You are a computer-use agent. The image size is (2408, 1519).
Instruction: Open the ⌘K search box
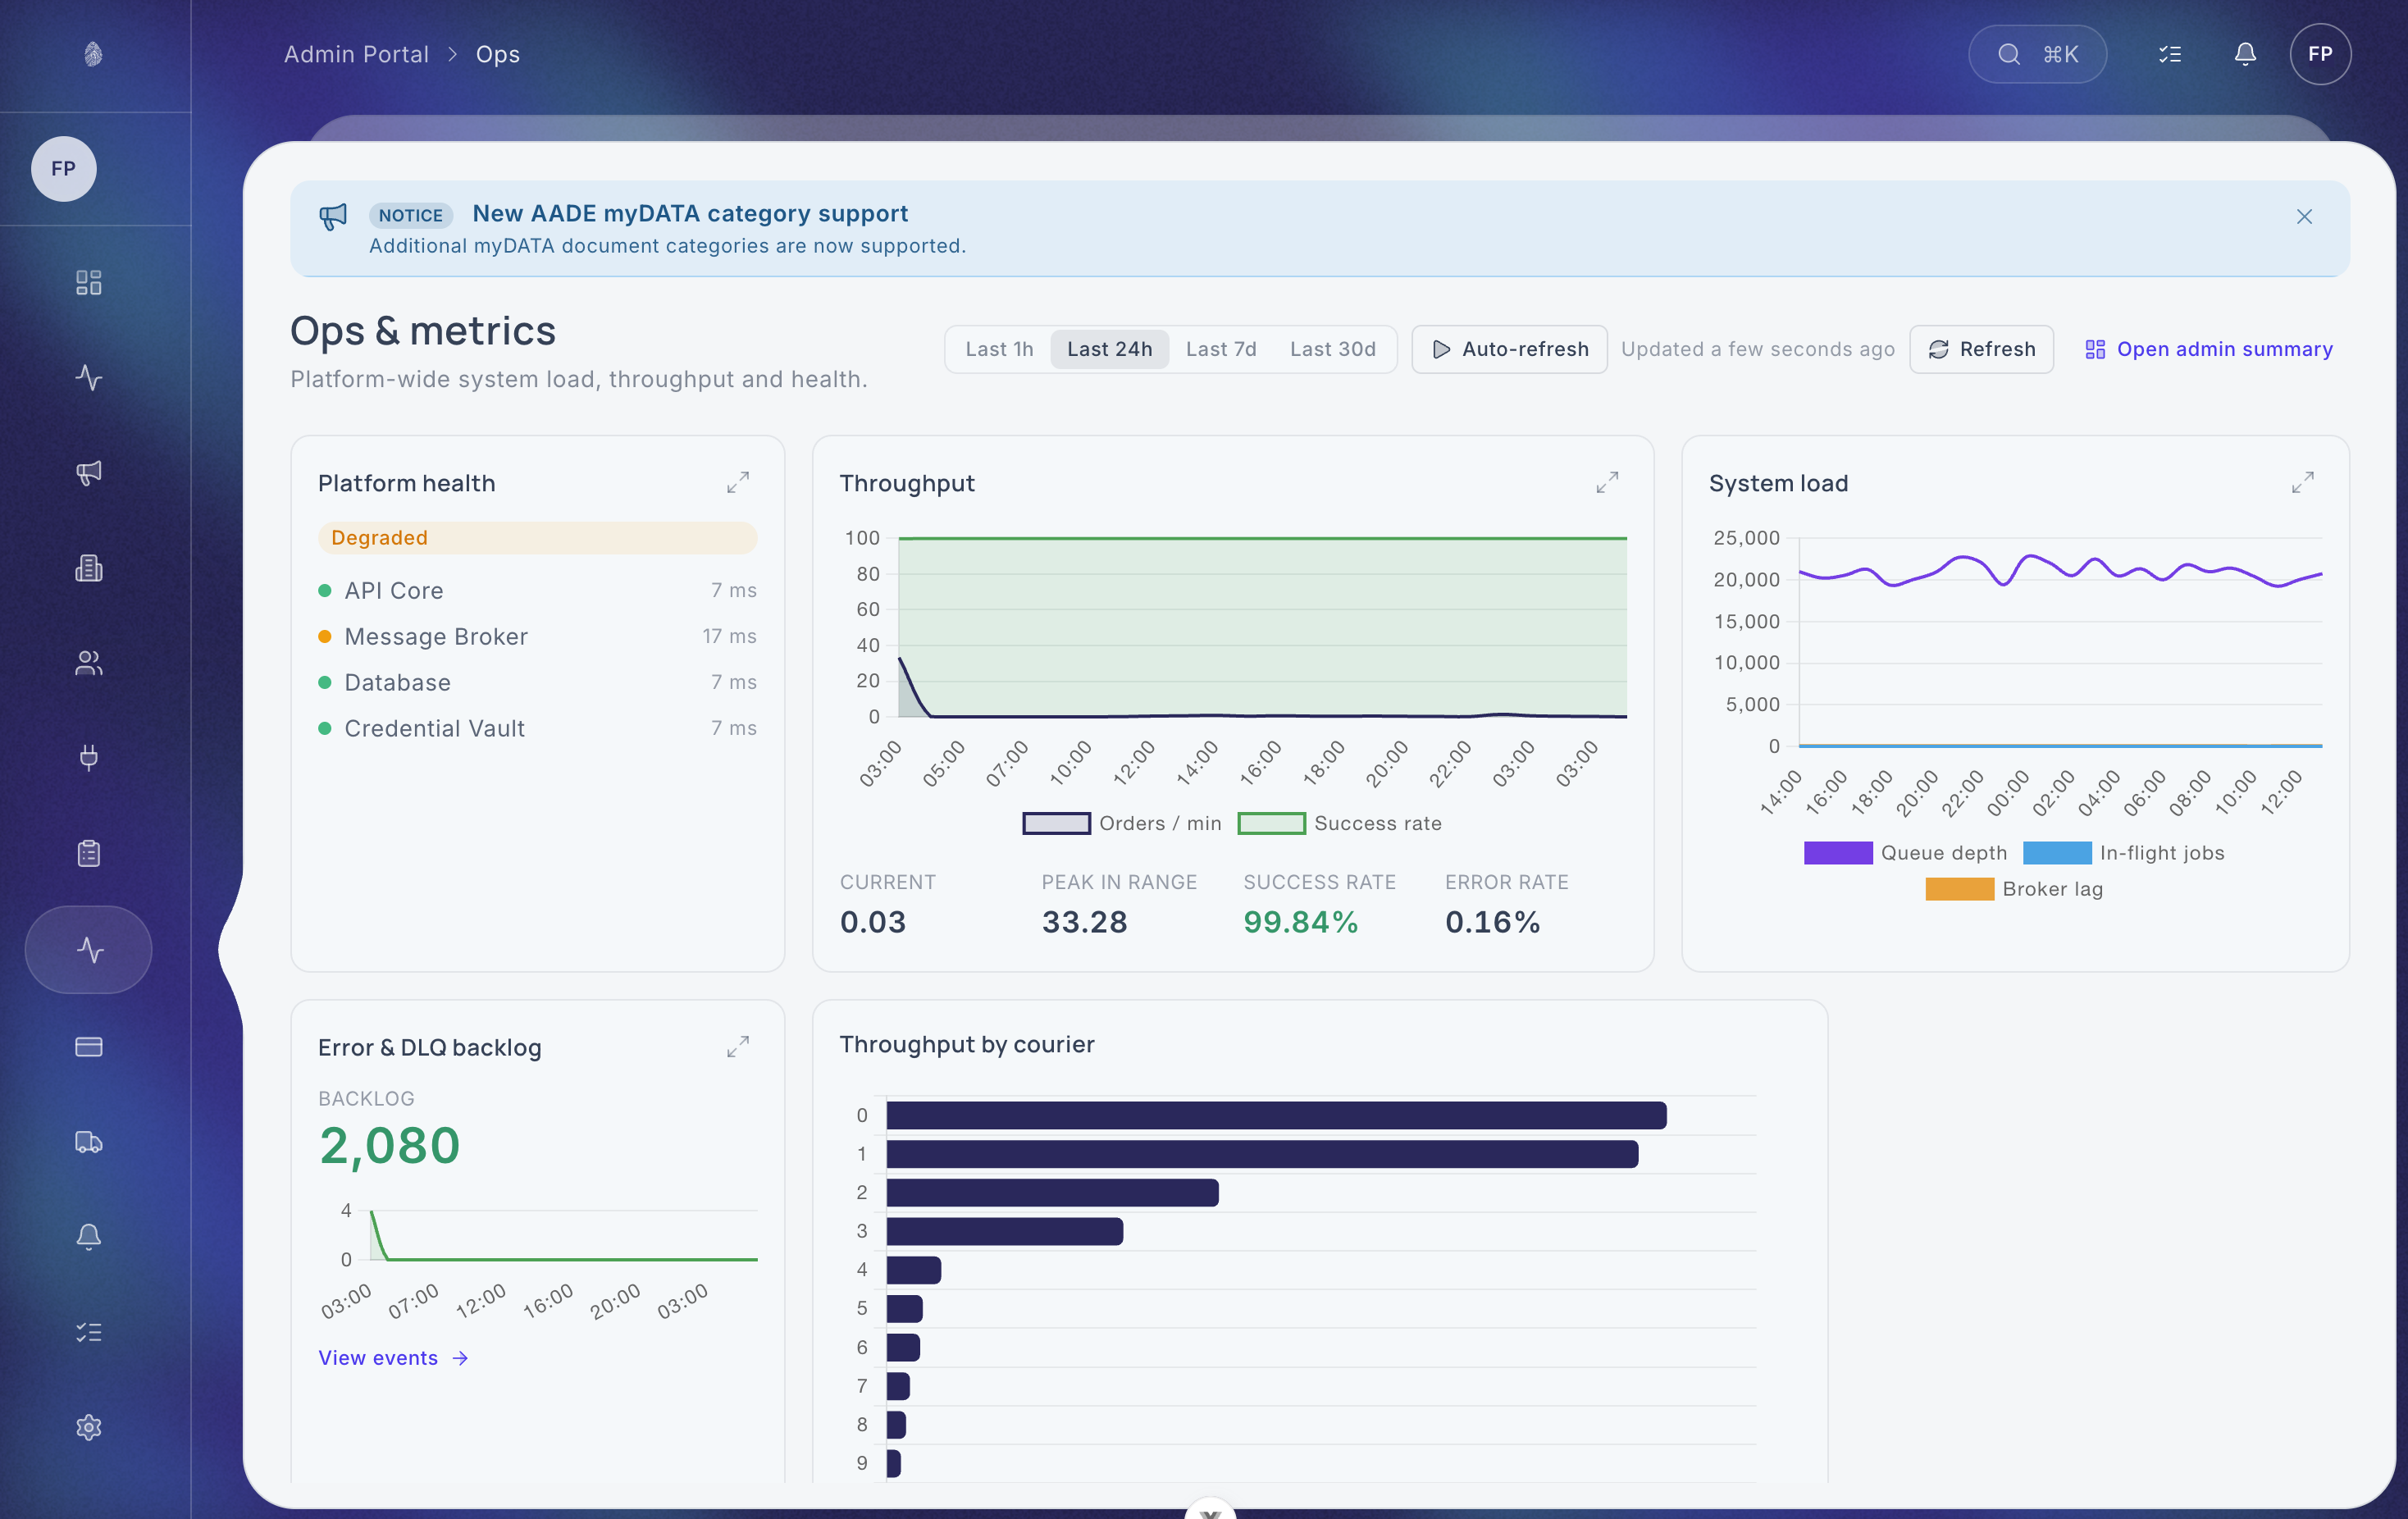[2037, 54]
